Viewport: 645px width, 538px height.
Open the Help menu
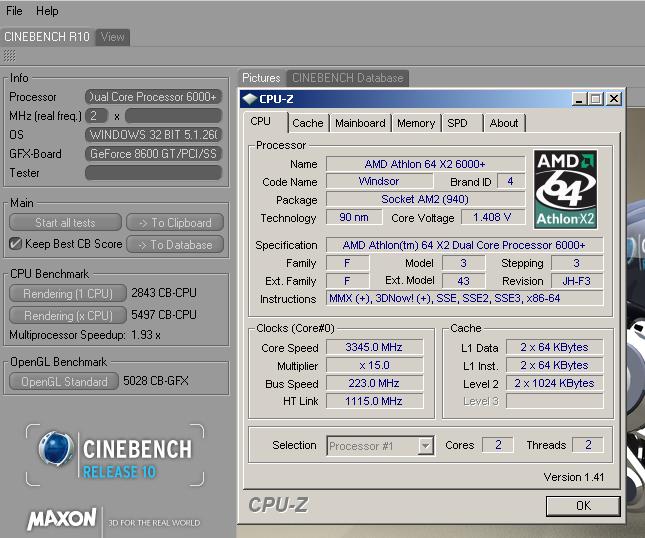click(47, 11)
